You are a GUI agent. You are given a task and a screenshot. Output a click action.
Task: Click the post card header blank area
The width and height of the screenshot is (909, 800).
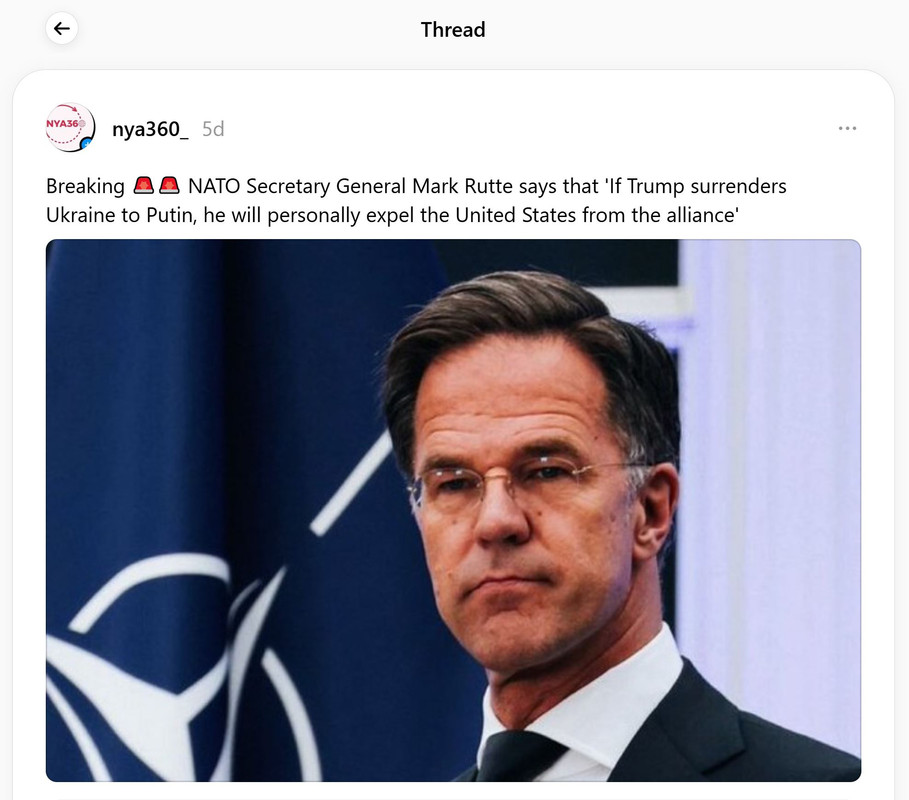[x=522, y=128]
